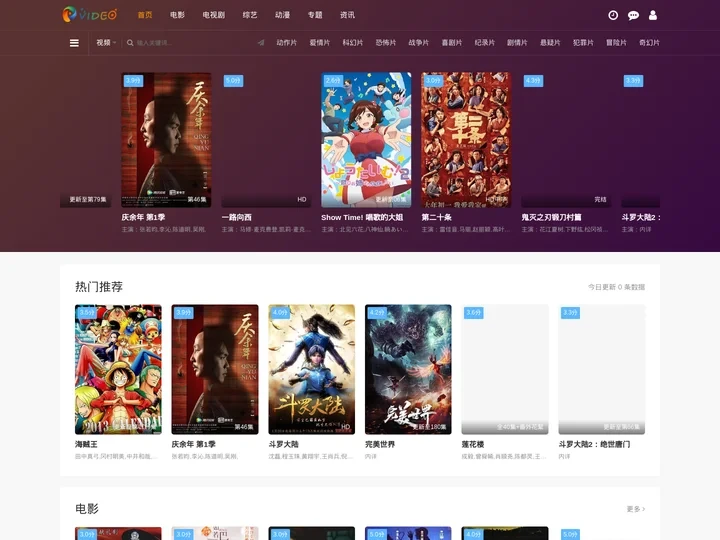Go to the 首页 tab
Viewport: 720px width, 540px height.
click(x=145, y=15)
